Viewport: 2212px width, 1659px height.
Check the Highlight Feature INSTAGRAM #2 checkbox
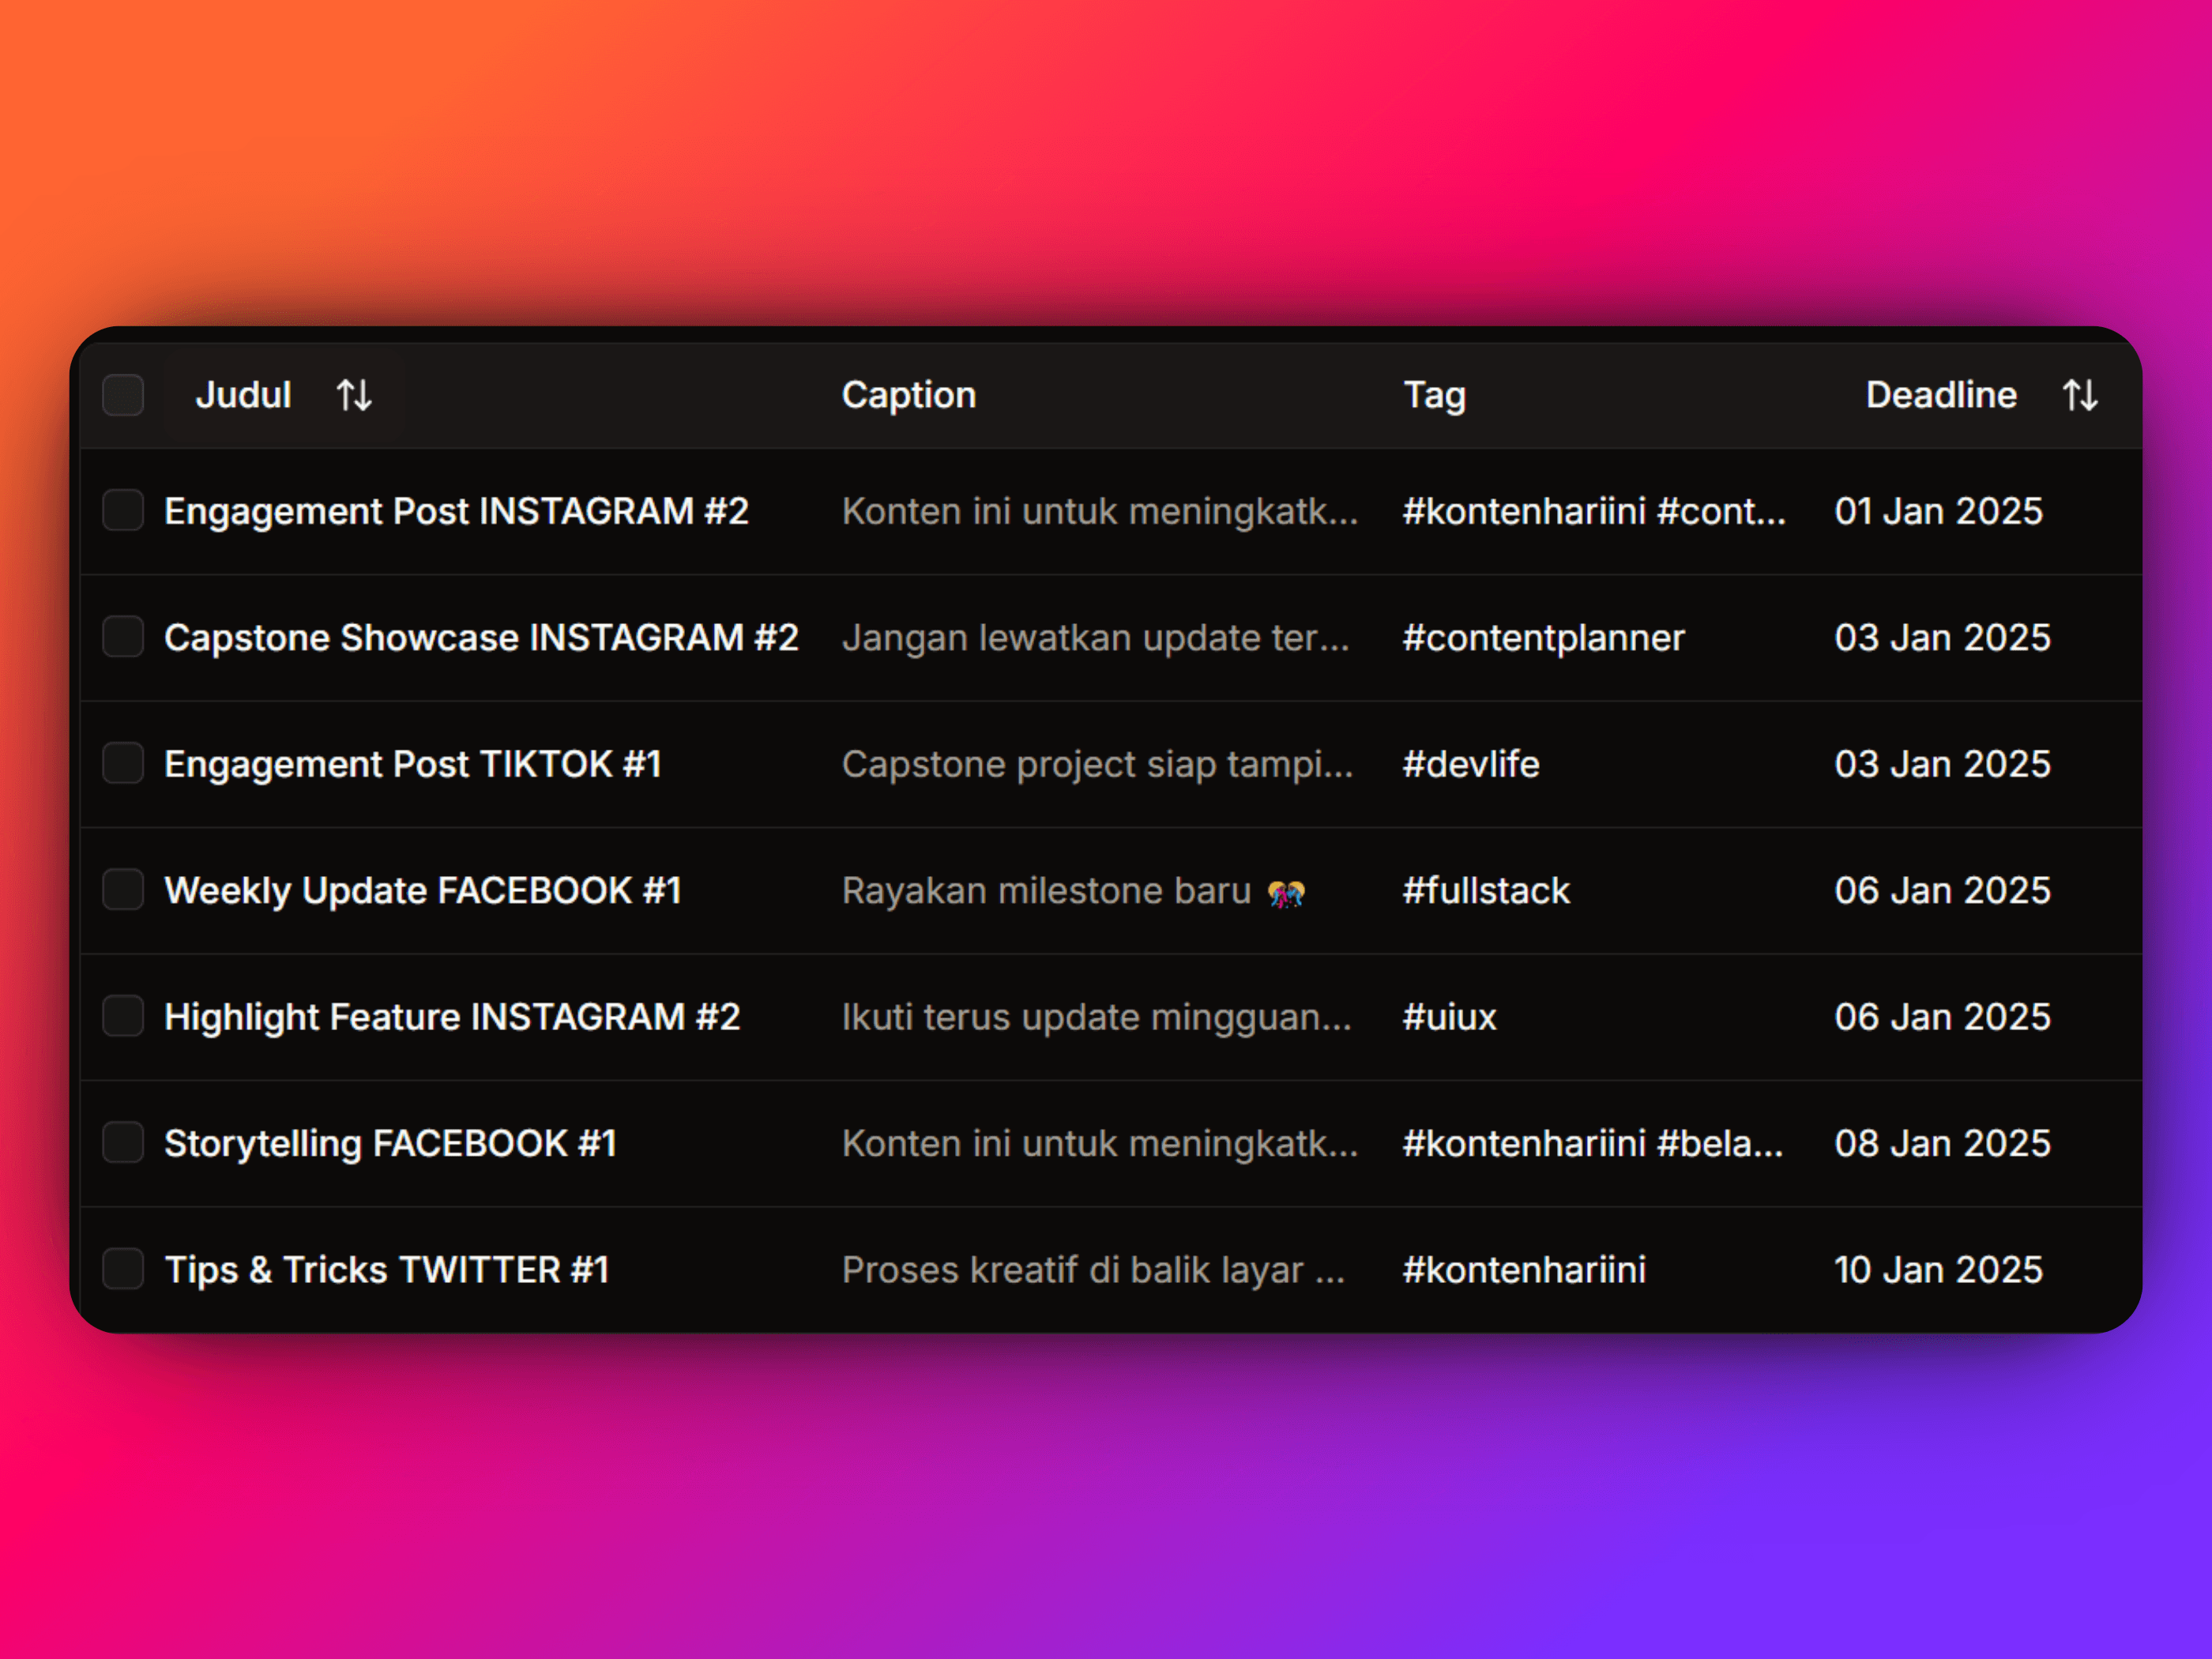(123, 1017)
